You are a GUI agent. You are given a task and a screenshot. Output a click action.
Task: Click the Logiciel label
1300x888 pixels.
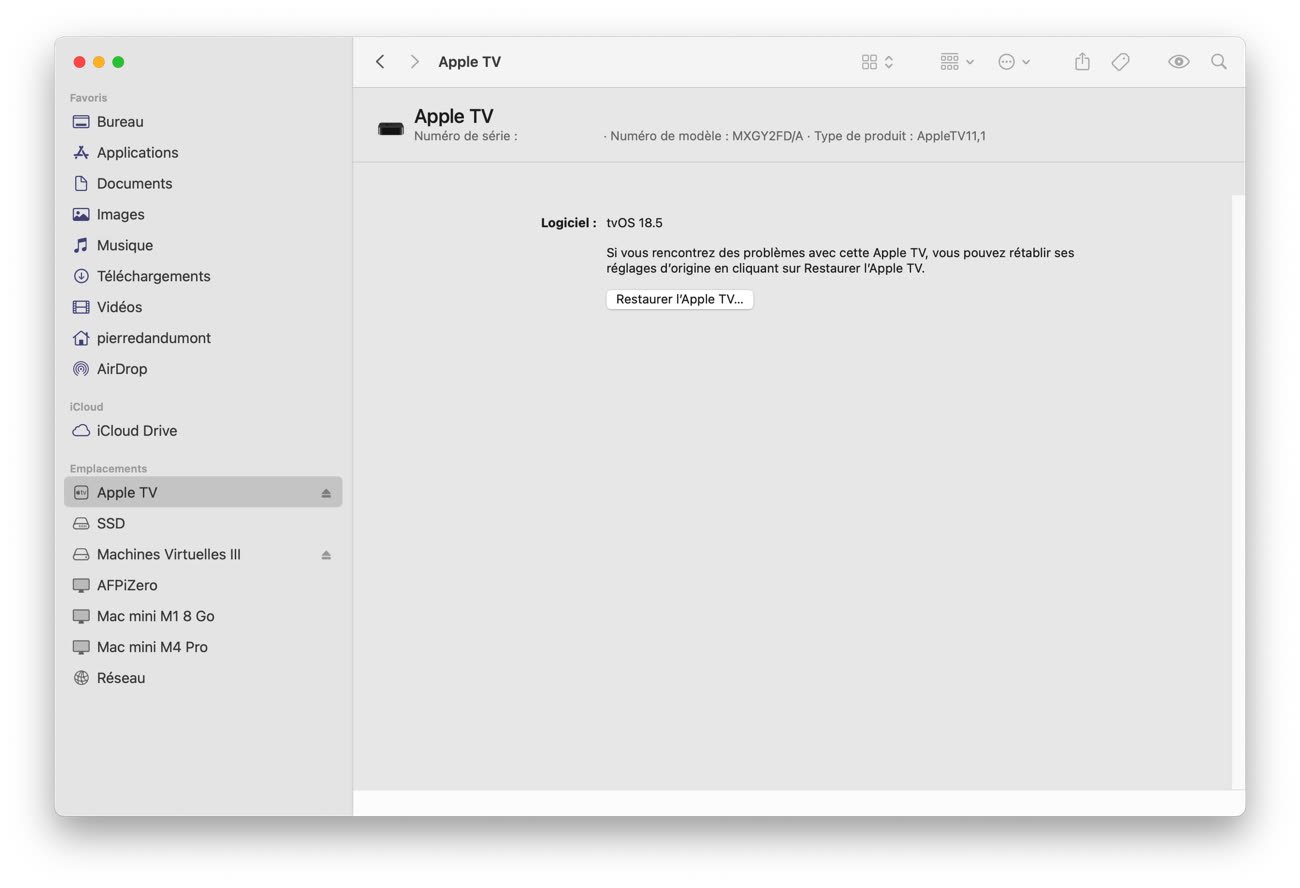568,223
